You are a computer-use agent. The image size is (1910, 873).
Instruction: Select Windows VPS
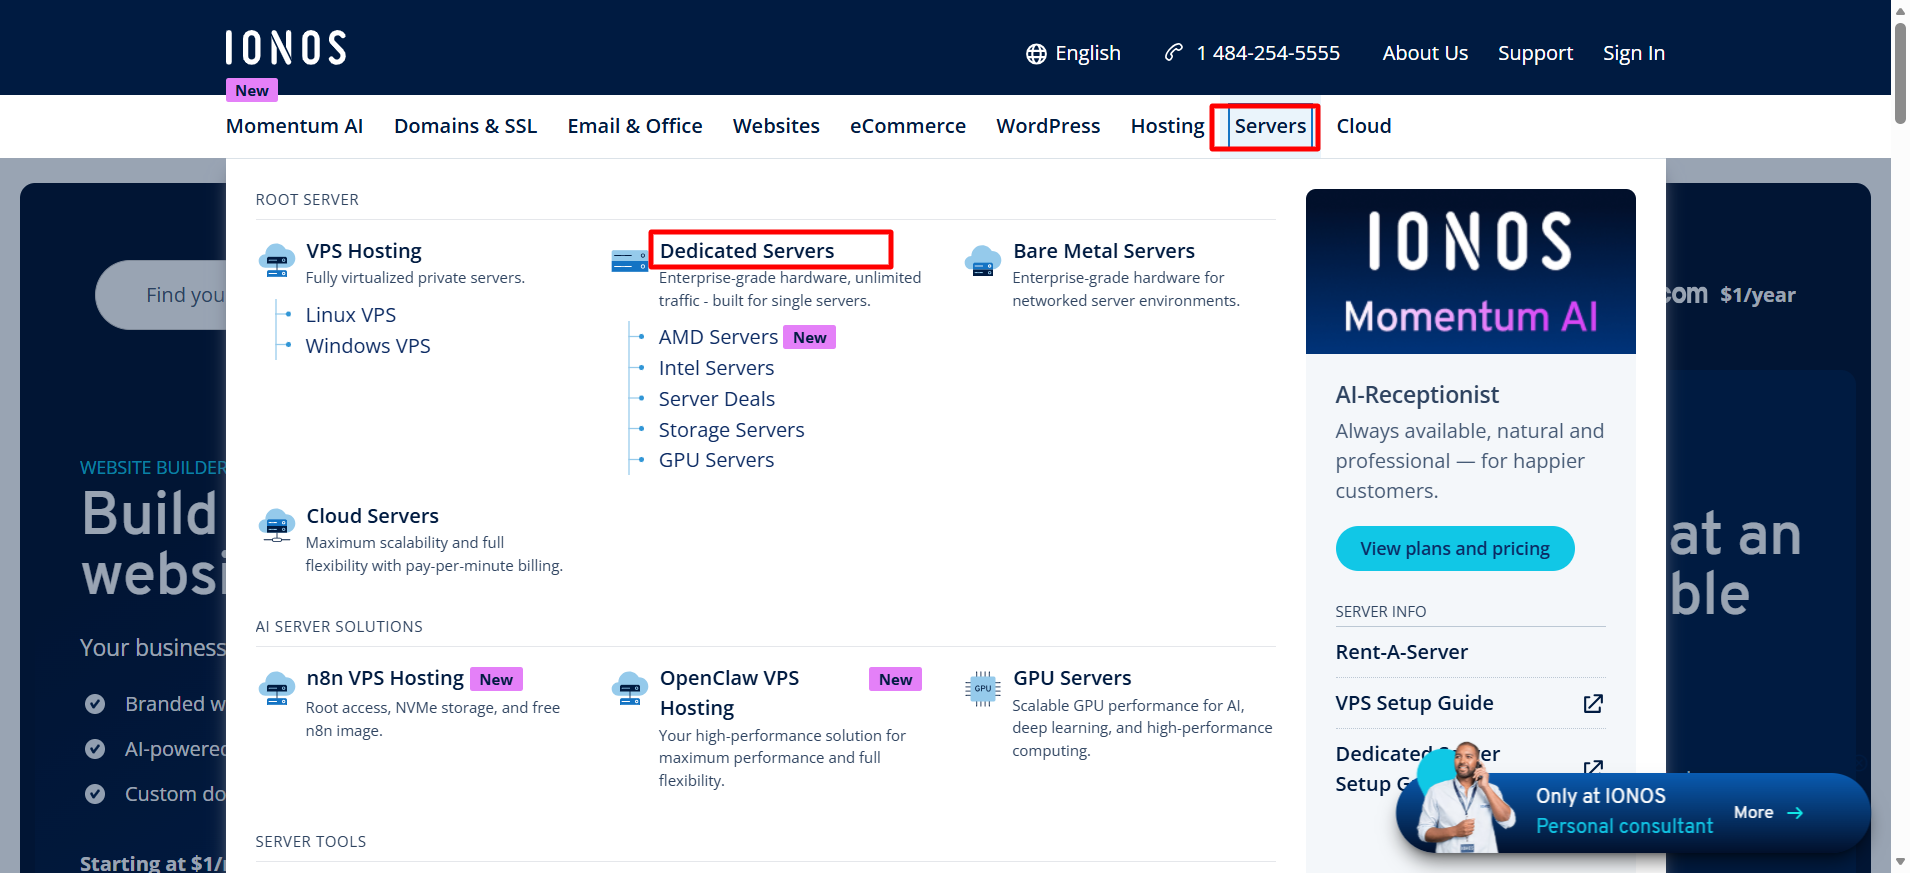pos(368,346)
